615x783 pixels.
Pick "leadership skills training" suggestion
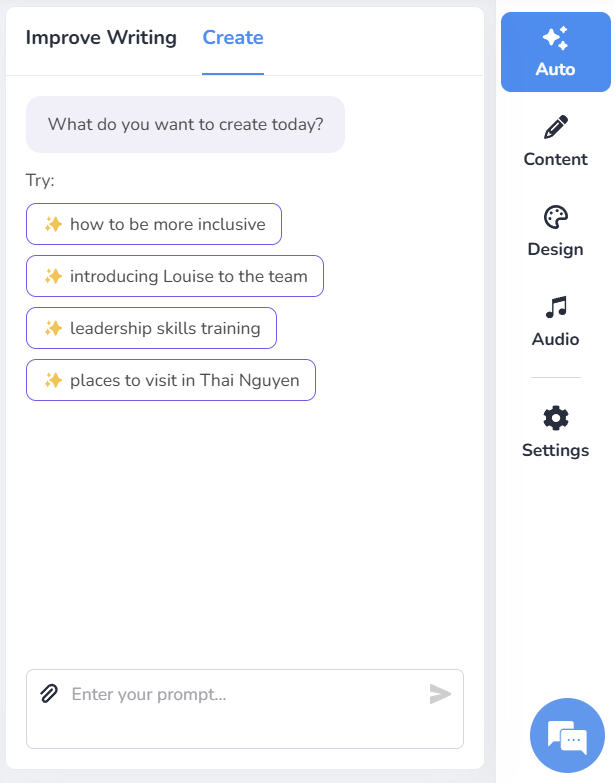click(x=151, y=328)
